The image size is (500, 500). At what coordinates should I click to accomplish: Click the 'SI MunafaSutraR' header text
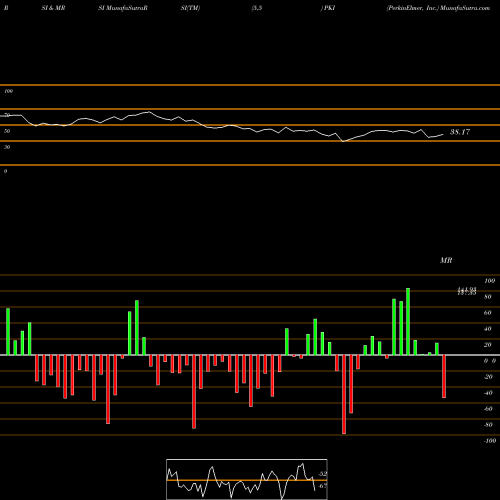123,8
